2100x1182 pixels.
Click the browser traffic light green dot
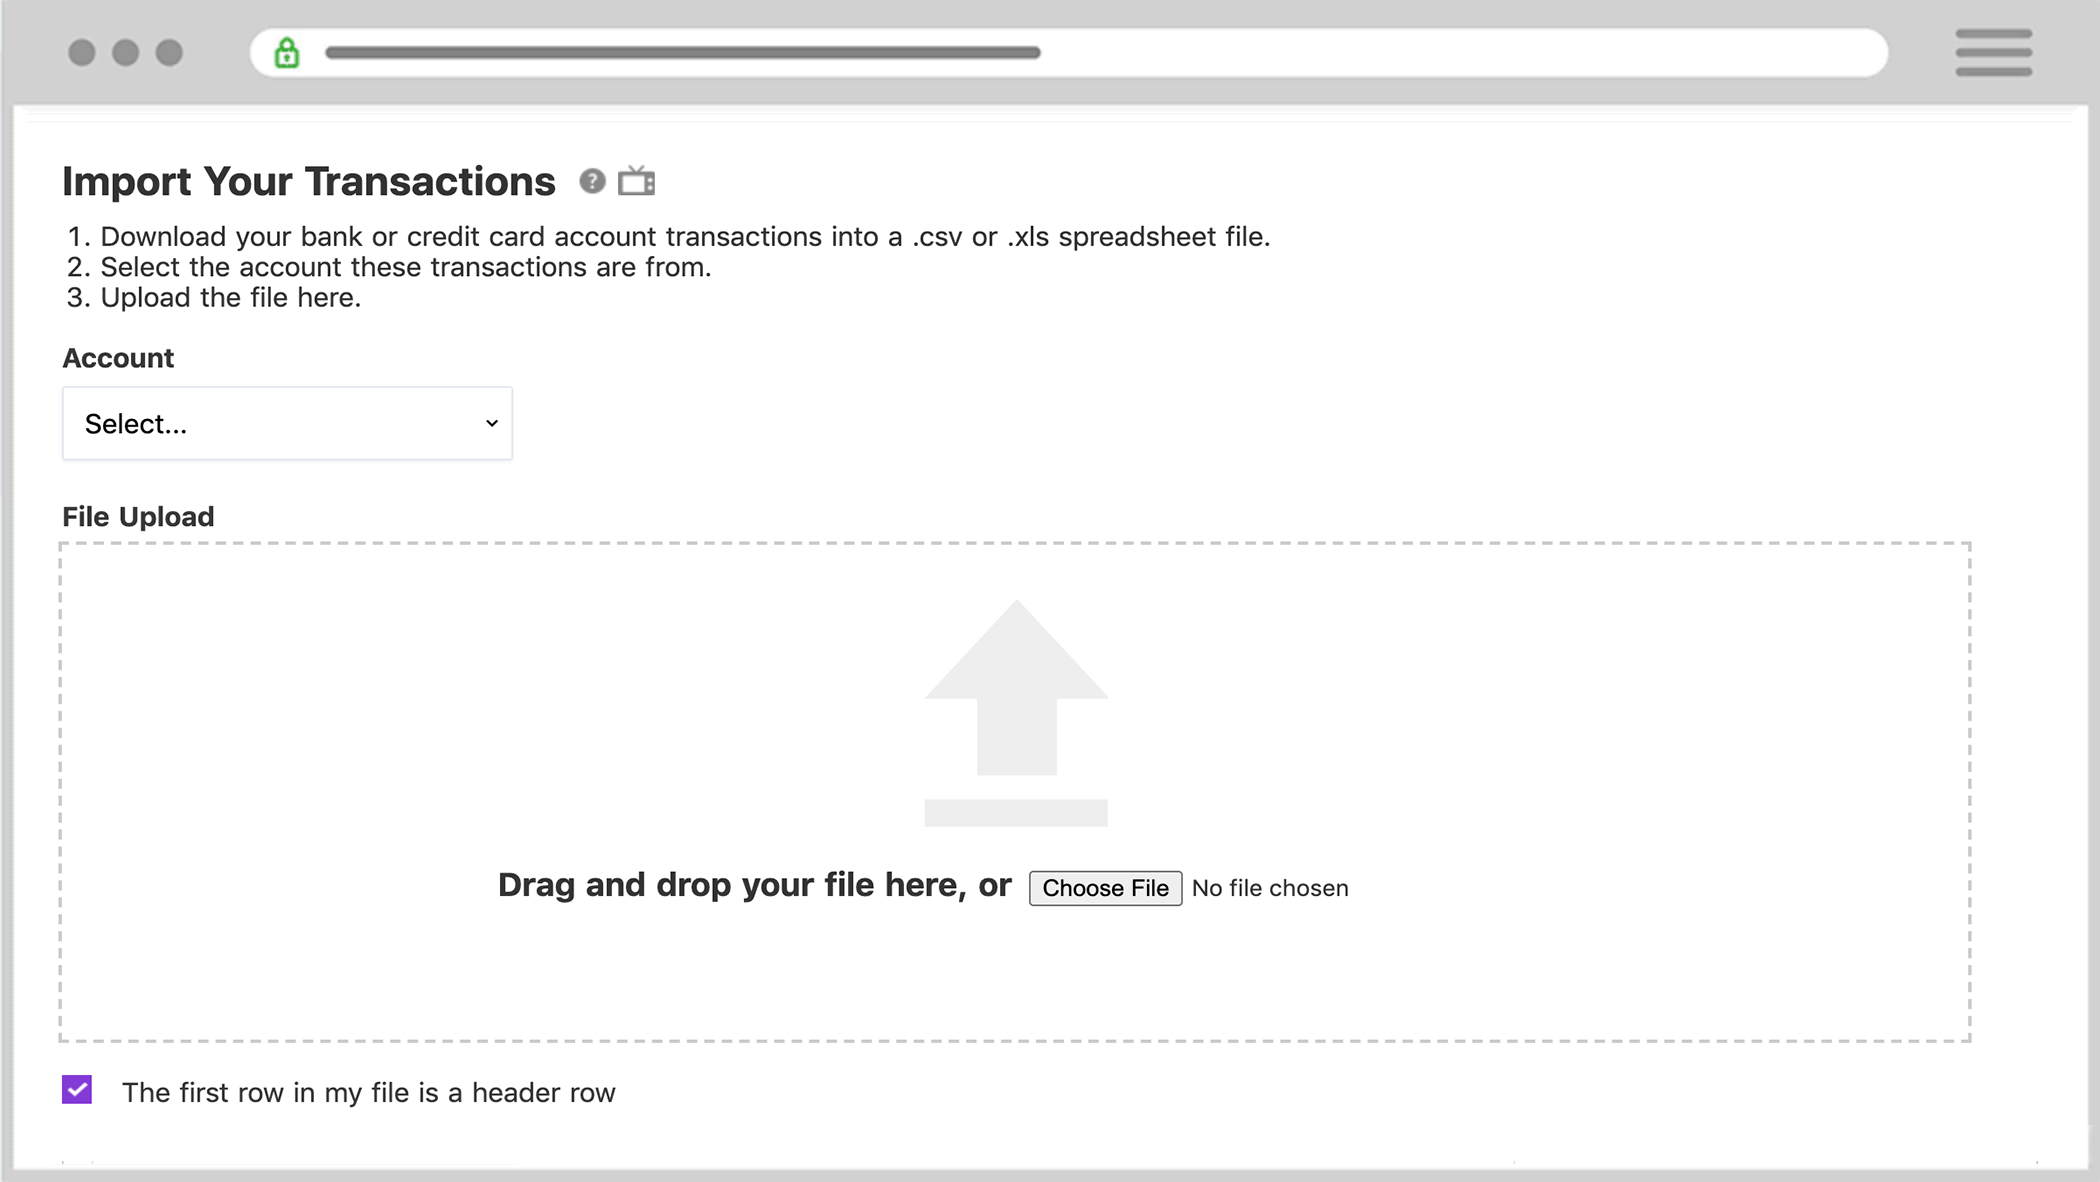169,52
